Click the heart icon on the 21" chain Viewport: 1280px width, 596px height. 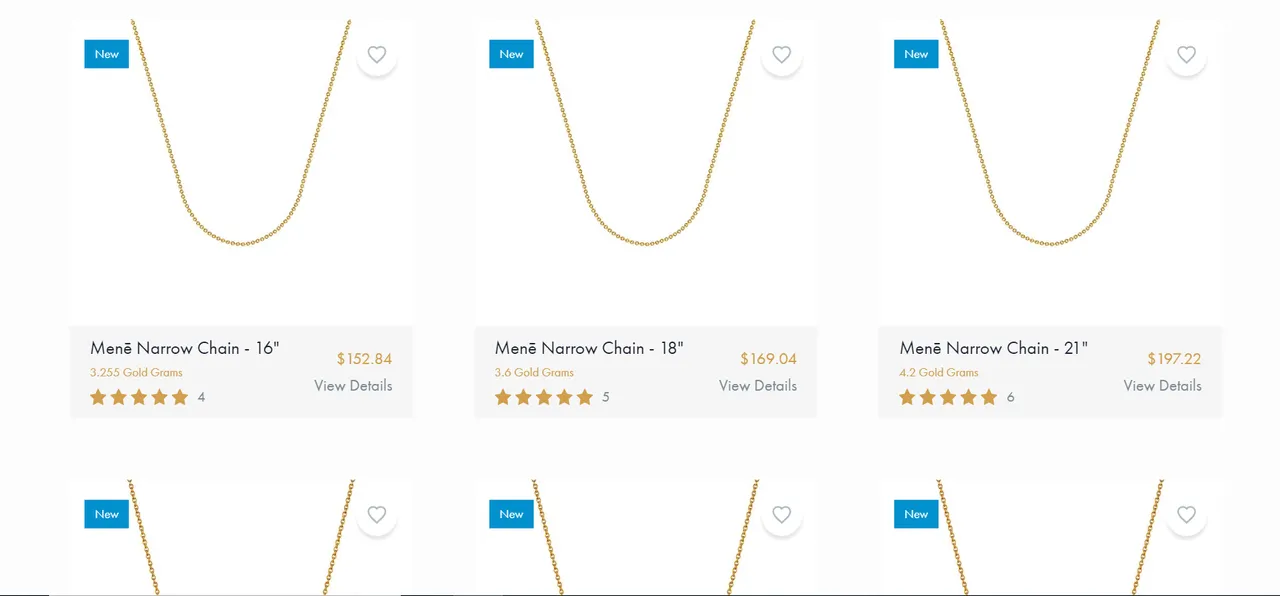point(1186,55)
